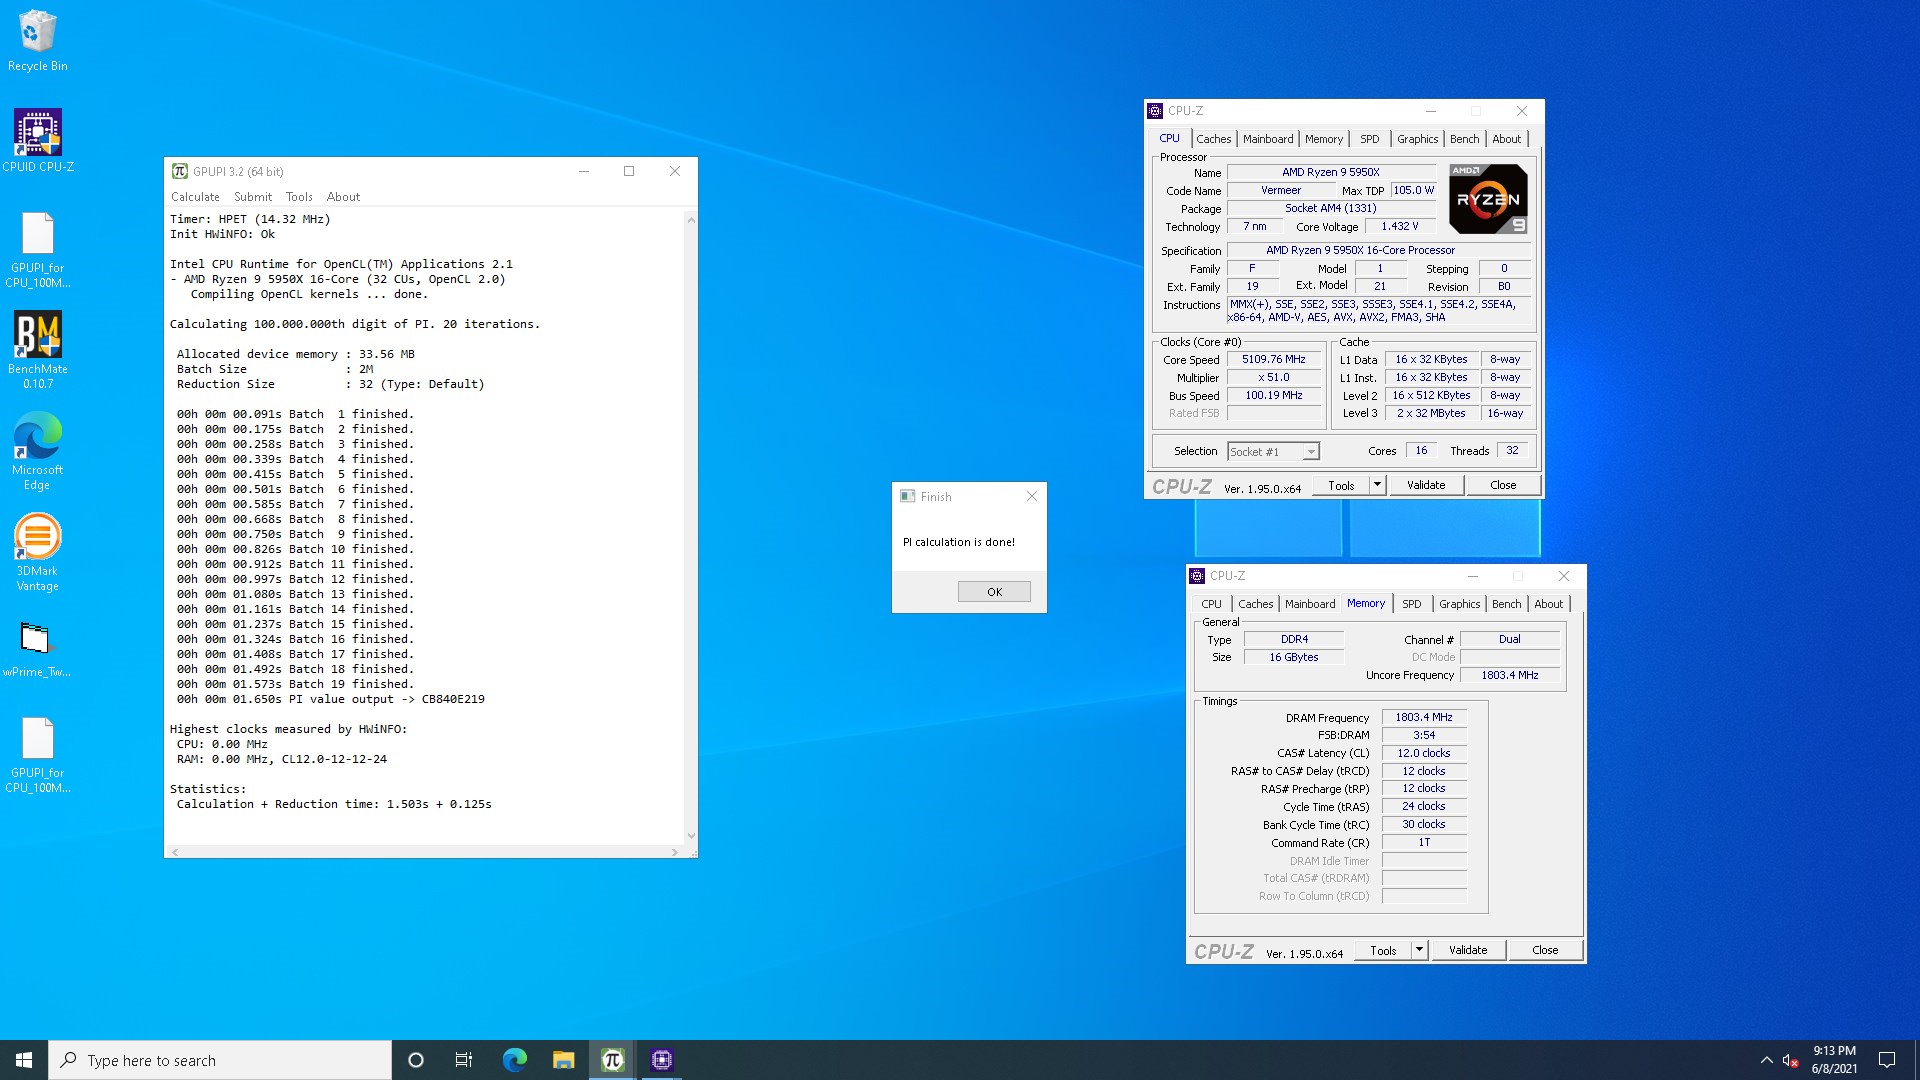Open About tab in upper CPU-Z window
Image resolution: width=1920 pixels, height=1080 pixels.
[1506, 139]
